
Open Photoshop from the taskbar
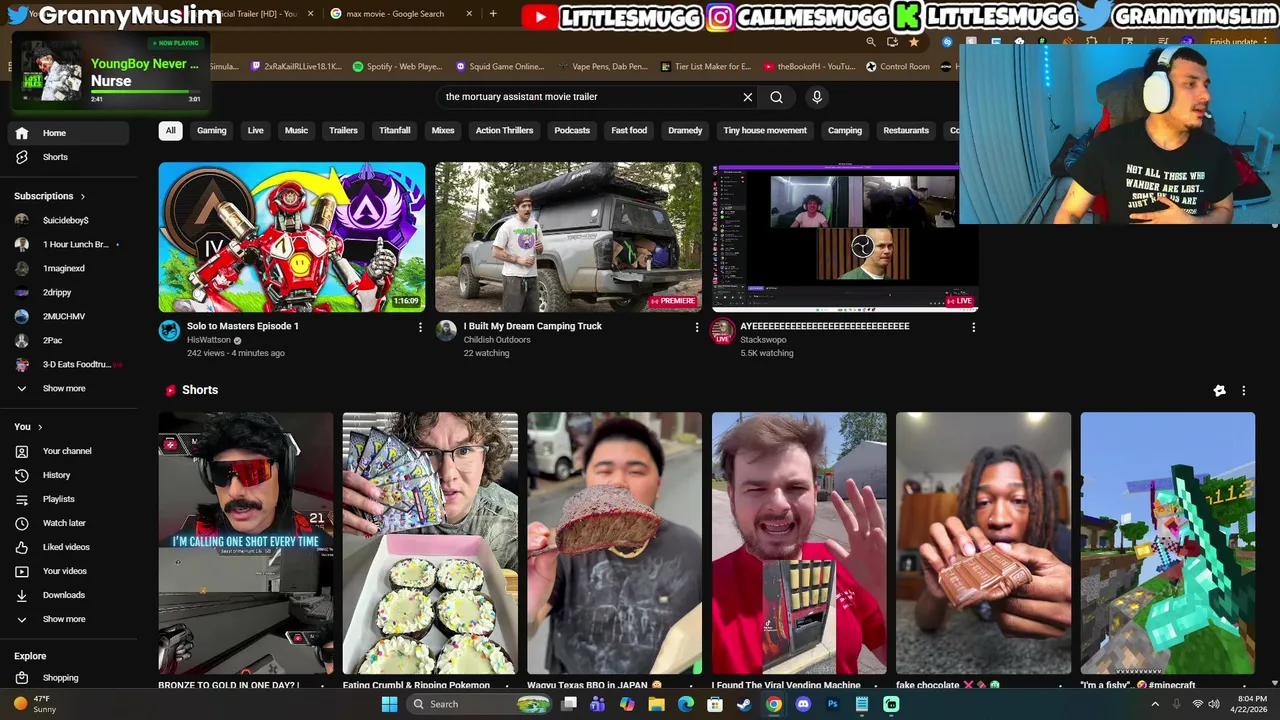[832, 704]
